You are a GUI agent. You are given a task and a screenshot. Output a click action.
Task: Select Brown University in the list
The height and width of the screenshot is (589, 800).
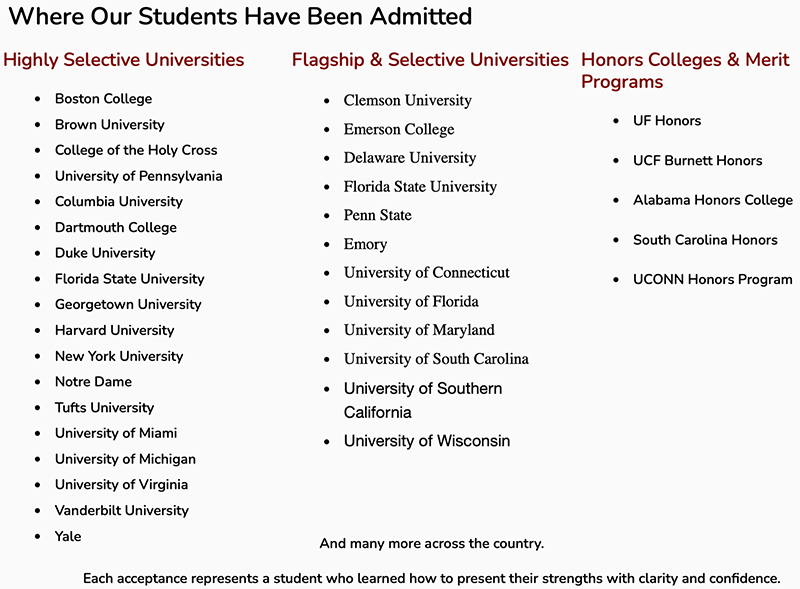109,125
